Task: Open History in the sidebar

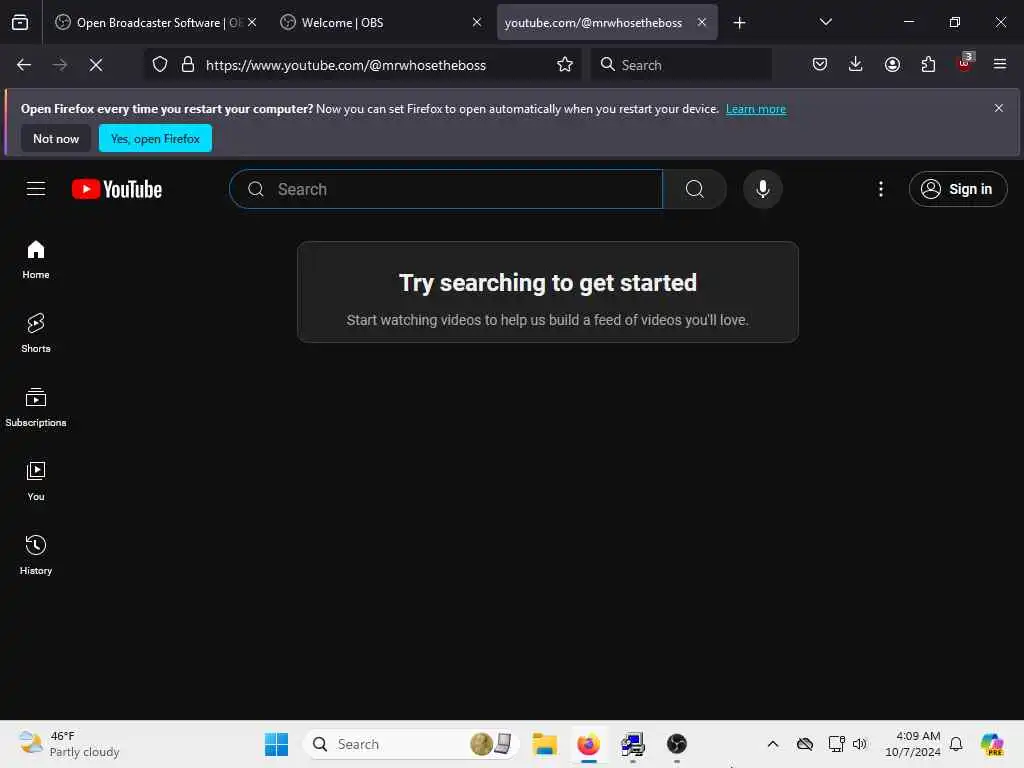Action: click(36, 555)
